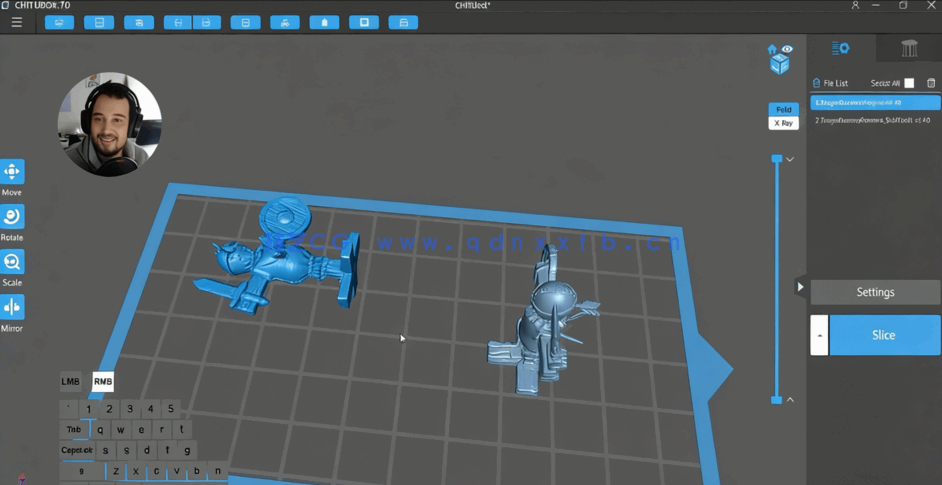Select the knight model holding the round shield
The image size is (942, 485).
(x=281, y=257)
